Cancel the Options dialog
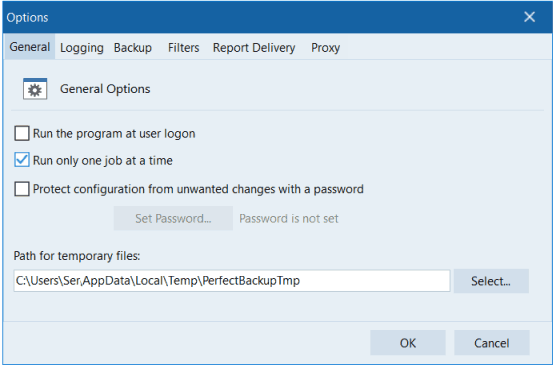The width and height of the screenshot is (556, 369). 491,343
